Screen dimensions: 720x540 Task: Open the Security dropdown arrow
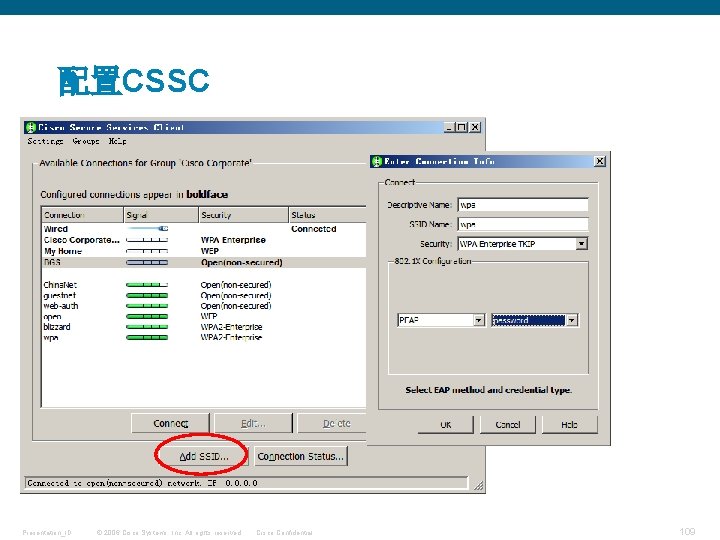pos(581,244)
